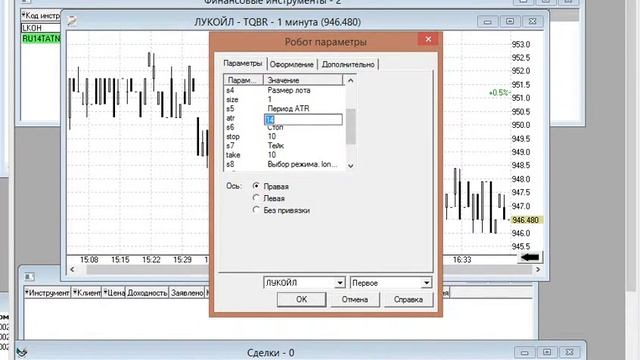This screenshot has width=640, height=360.
Task: Cancel with the Отмена button
Action: click(x=355, y=299)
